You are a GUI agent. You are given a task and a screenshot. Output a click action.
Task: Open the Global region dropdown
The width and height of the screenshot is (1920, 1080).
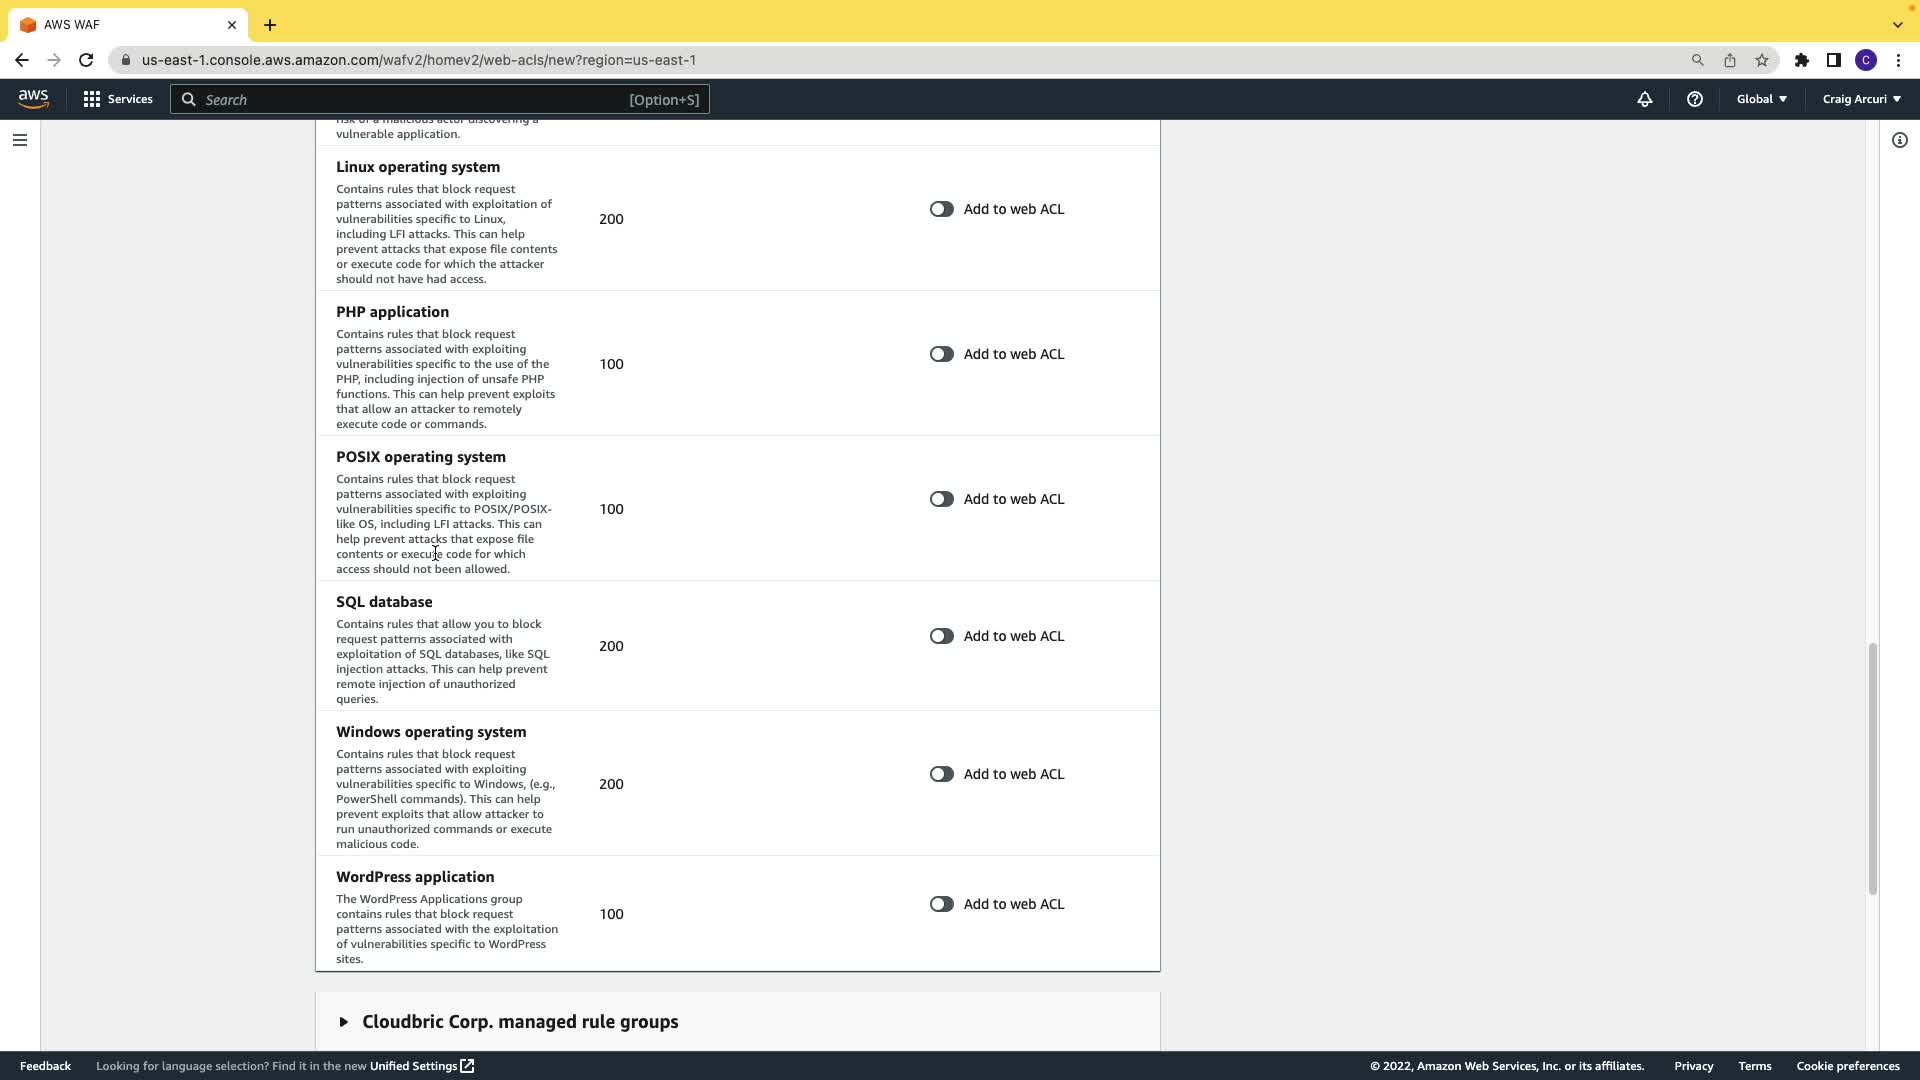(1761, 99)
